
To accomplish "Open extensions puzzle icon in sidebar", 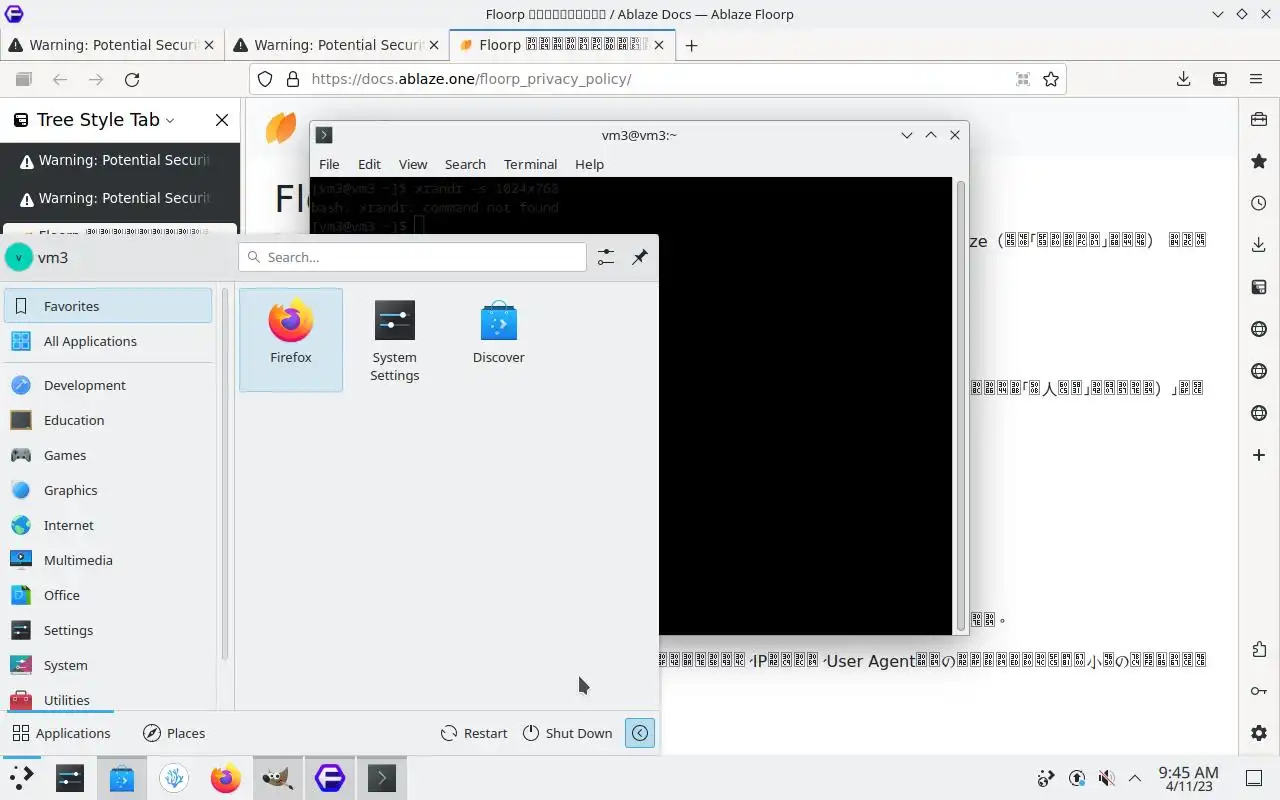I will click(1259, 649).
